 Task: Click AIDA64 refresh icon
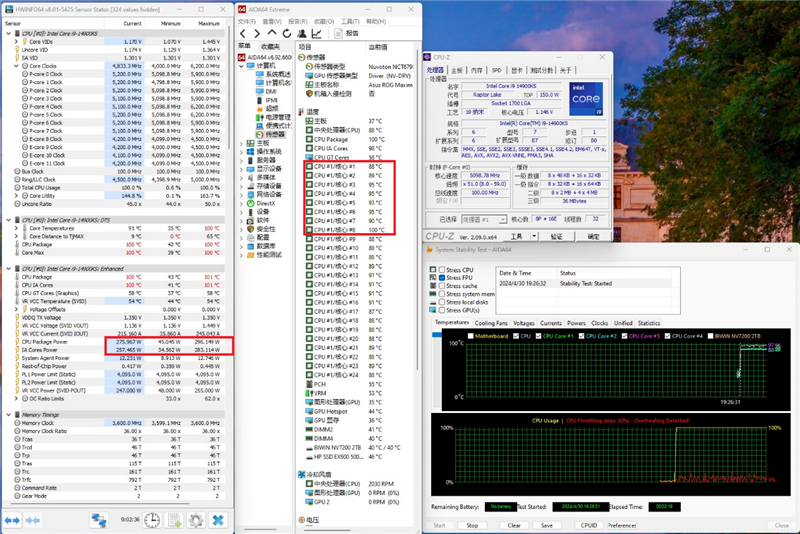[x=287, y=34]
